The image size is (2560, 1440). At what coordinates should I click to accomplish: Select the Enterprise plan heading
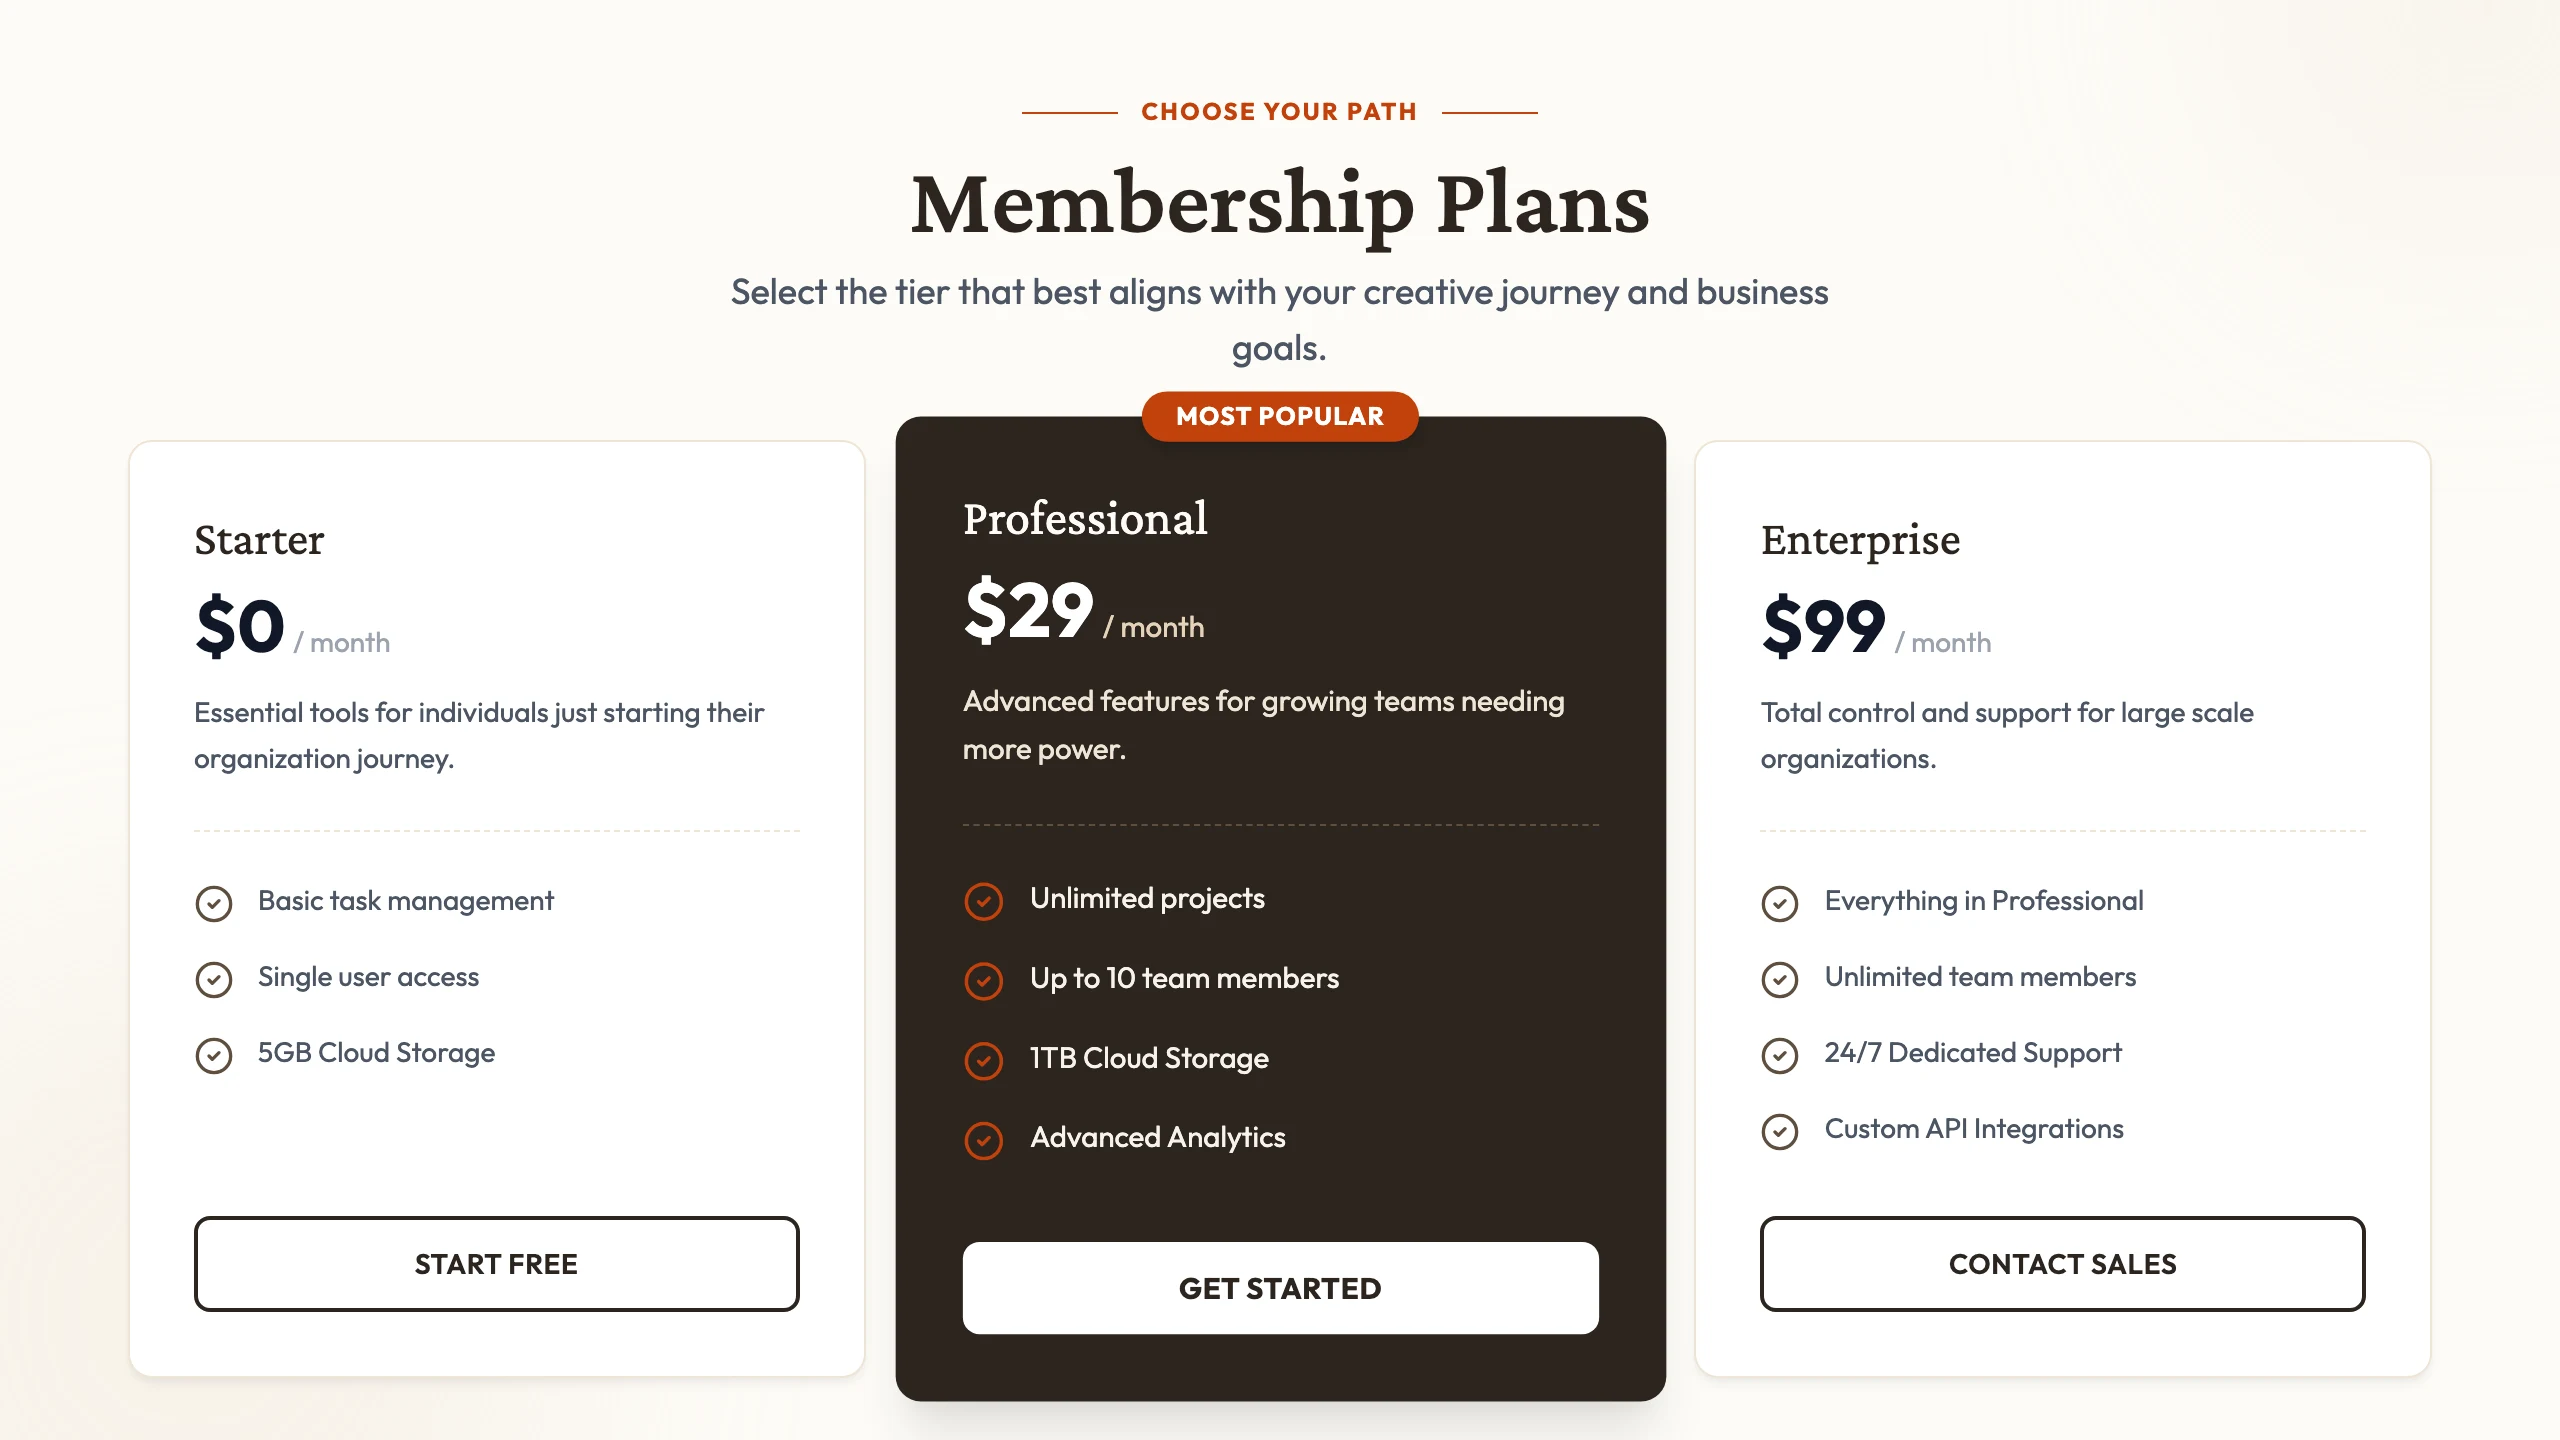1860,540
